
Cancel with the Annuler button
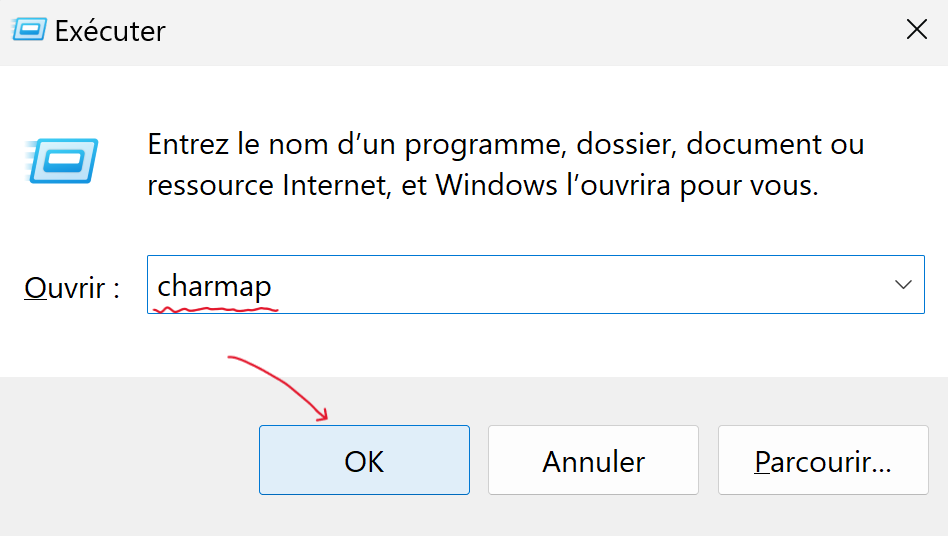click(593, 460)
